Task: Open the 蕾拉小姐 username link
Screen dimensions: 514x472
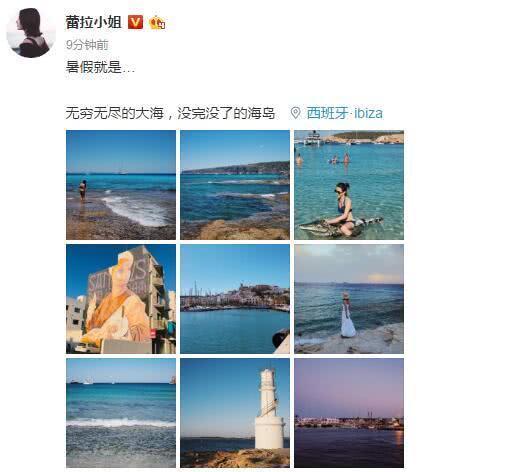Action: [x=94, y=22]
